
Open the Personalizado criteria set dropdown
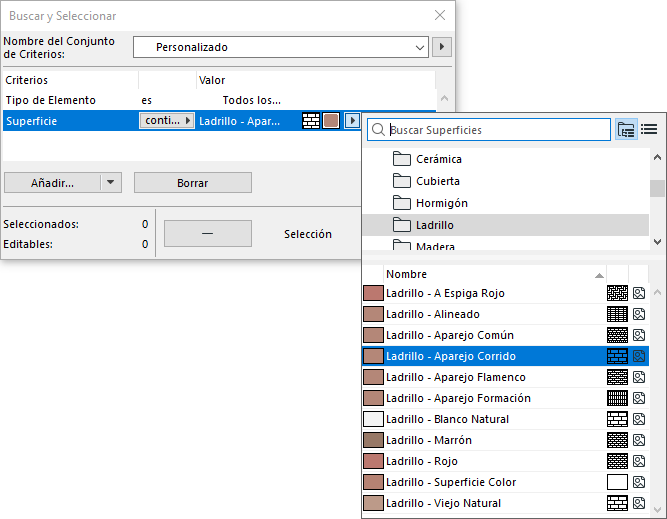[x=280, y=47]
